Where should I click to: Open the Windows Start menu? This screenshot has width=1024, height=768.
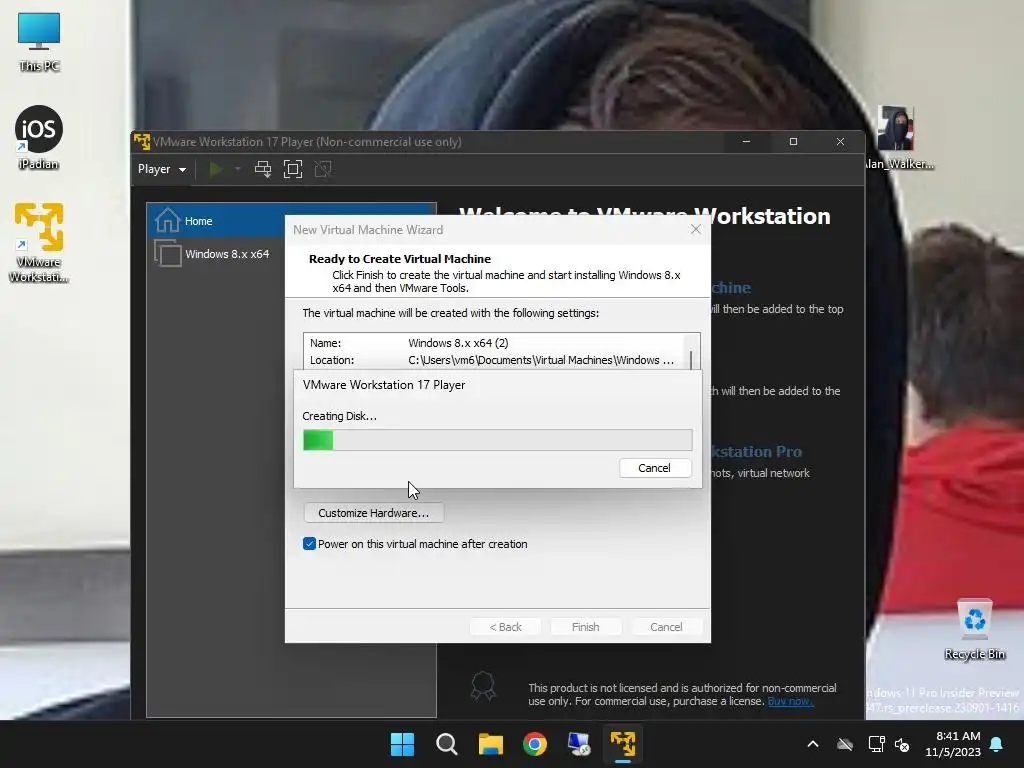(x=402, y=744)
